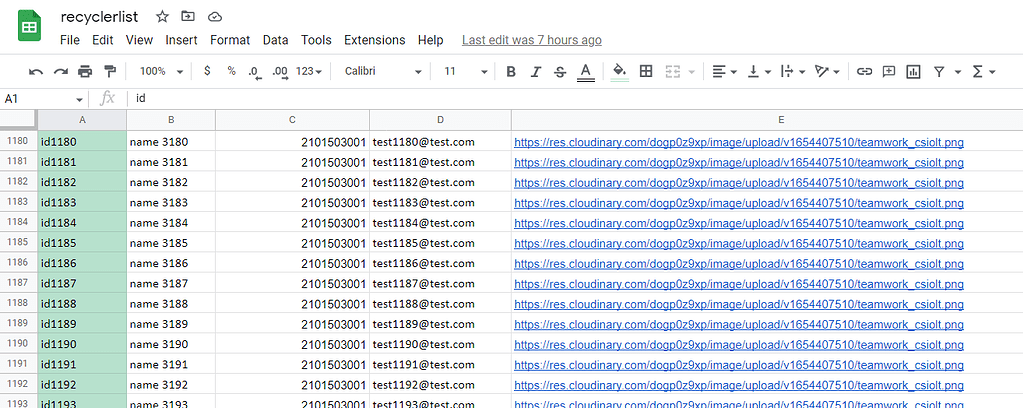Select column C header
The height and width of the screenshot is (408, 1023).
(x=292, y=120)
